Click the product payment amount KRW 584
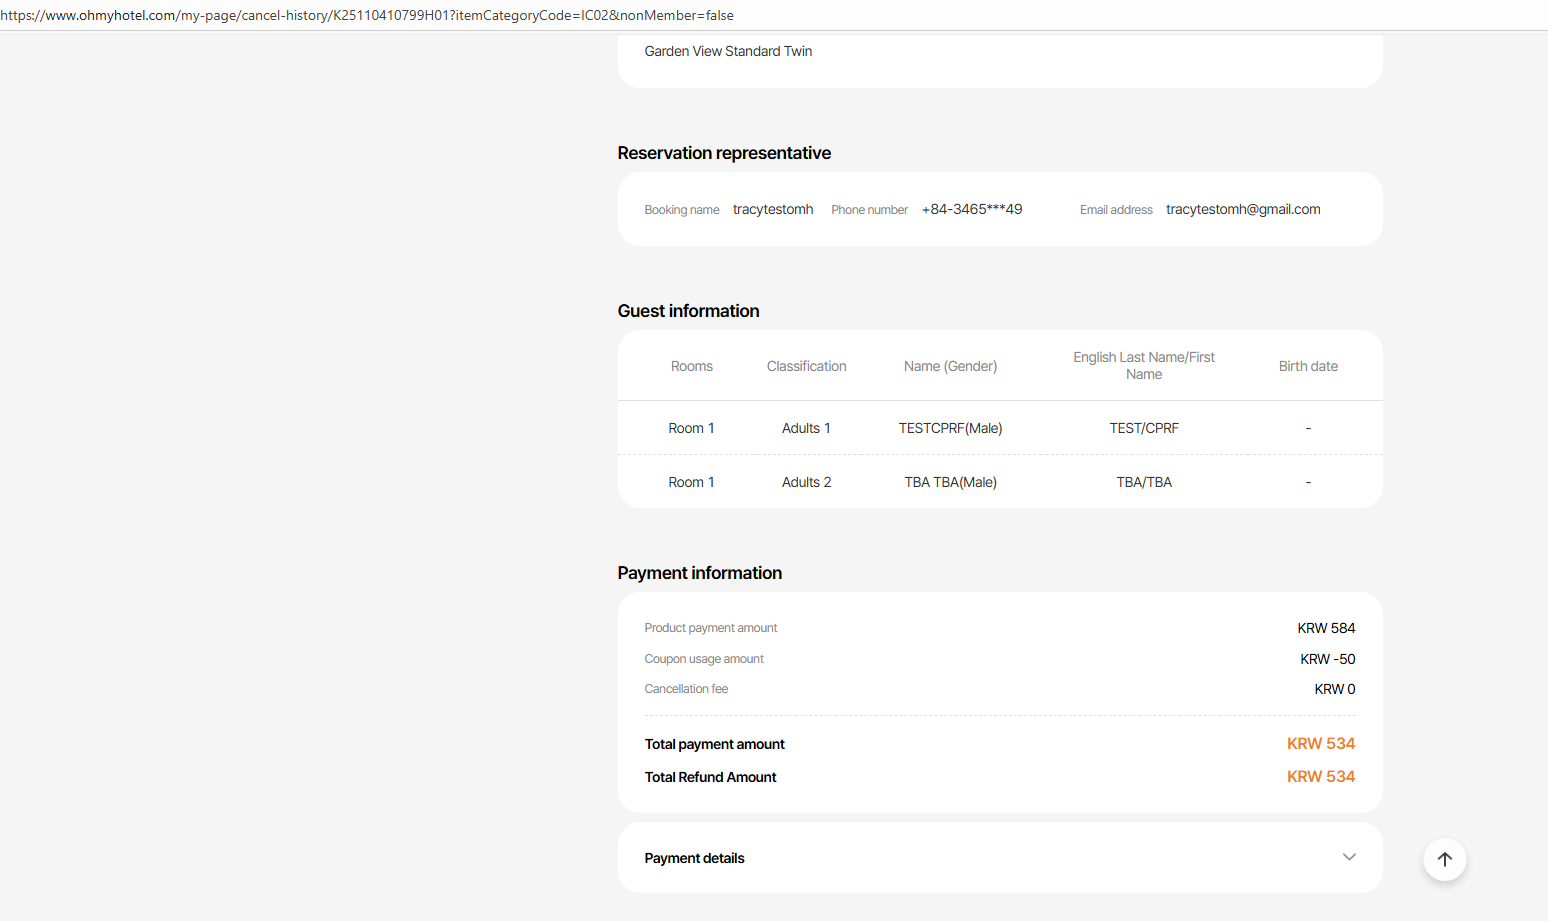 coord(1326,628)
